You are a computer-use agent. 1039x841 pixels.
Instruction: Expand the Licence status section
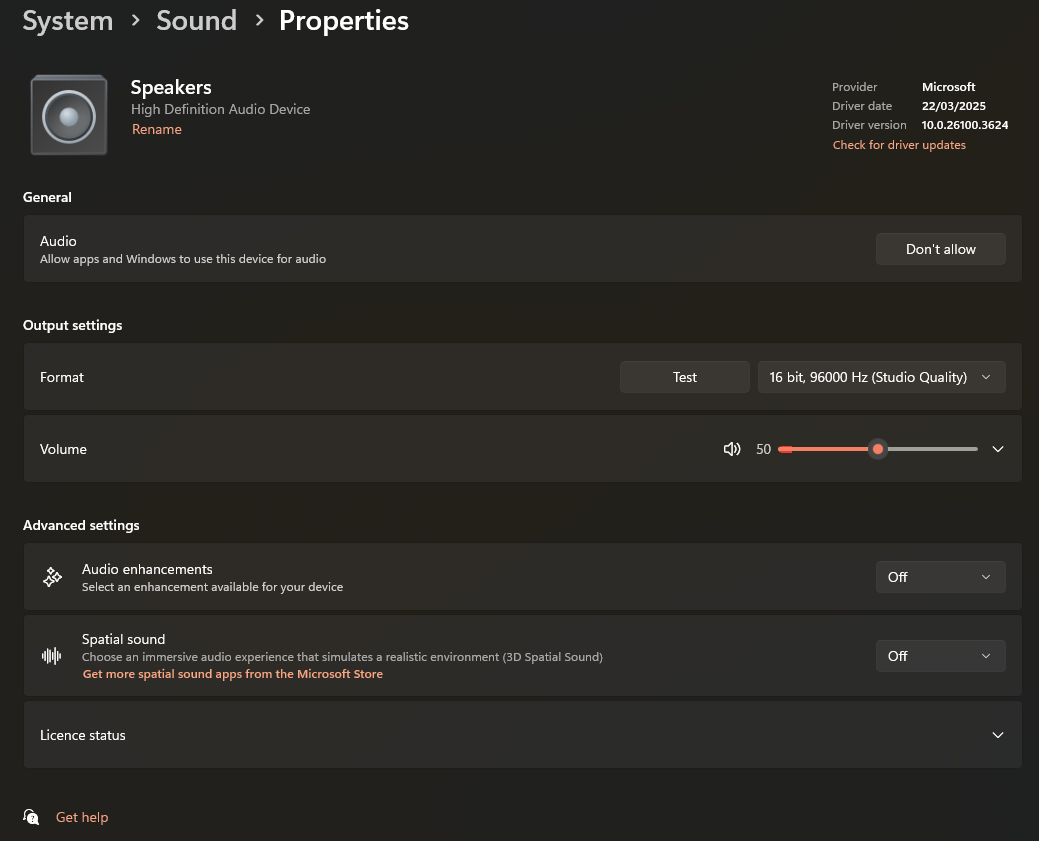[x=997, y=735]
